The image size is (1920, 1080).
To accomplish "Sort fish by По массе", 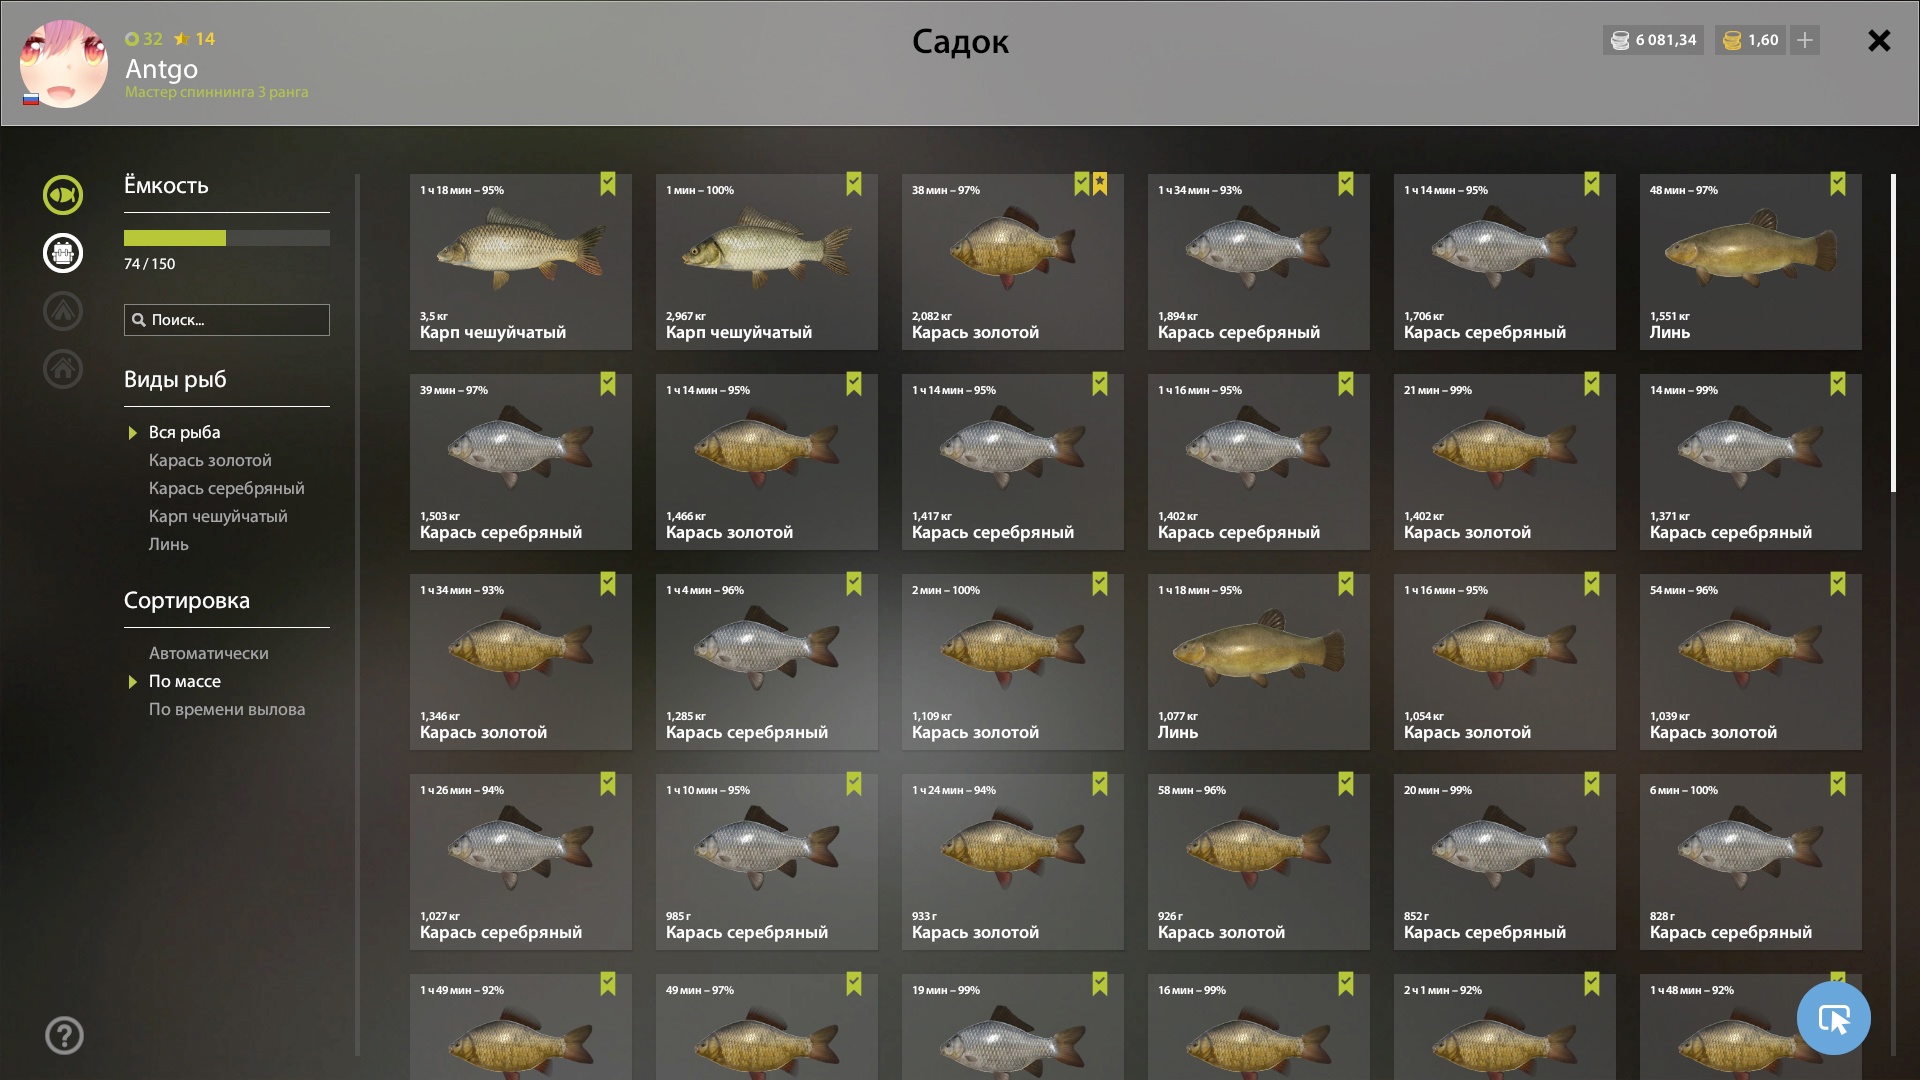I will coord(185,681).
